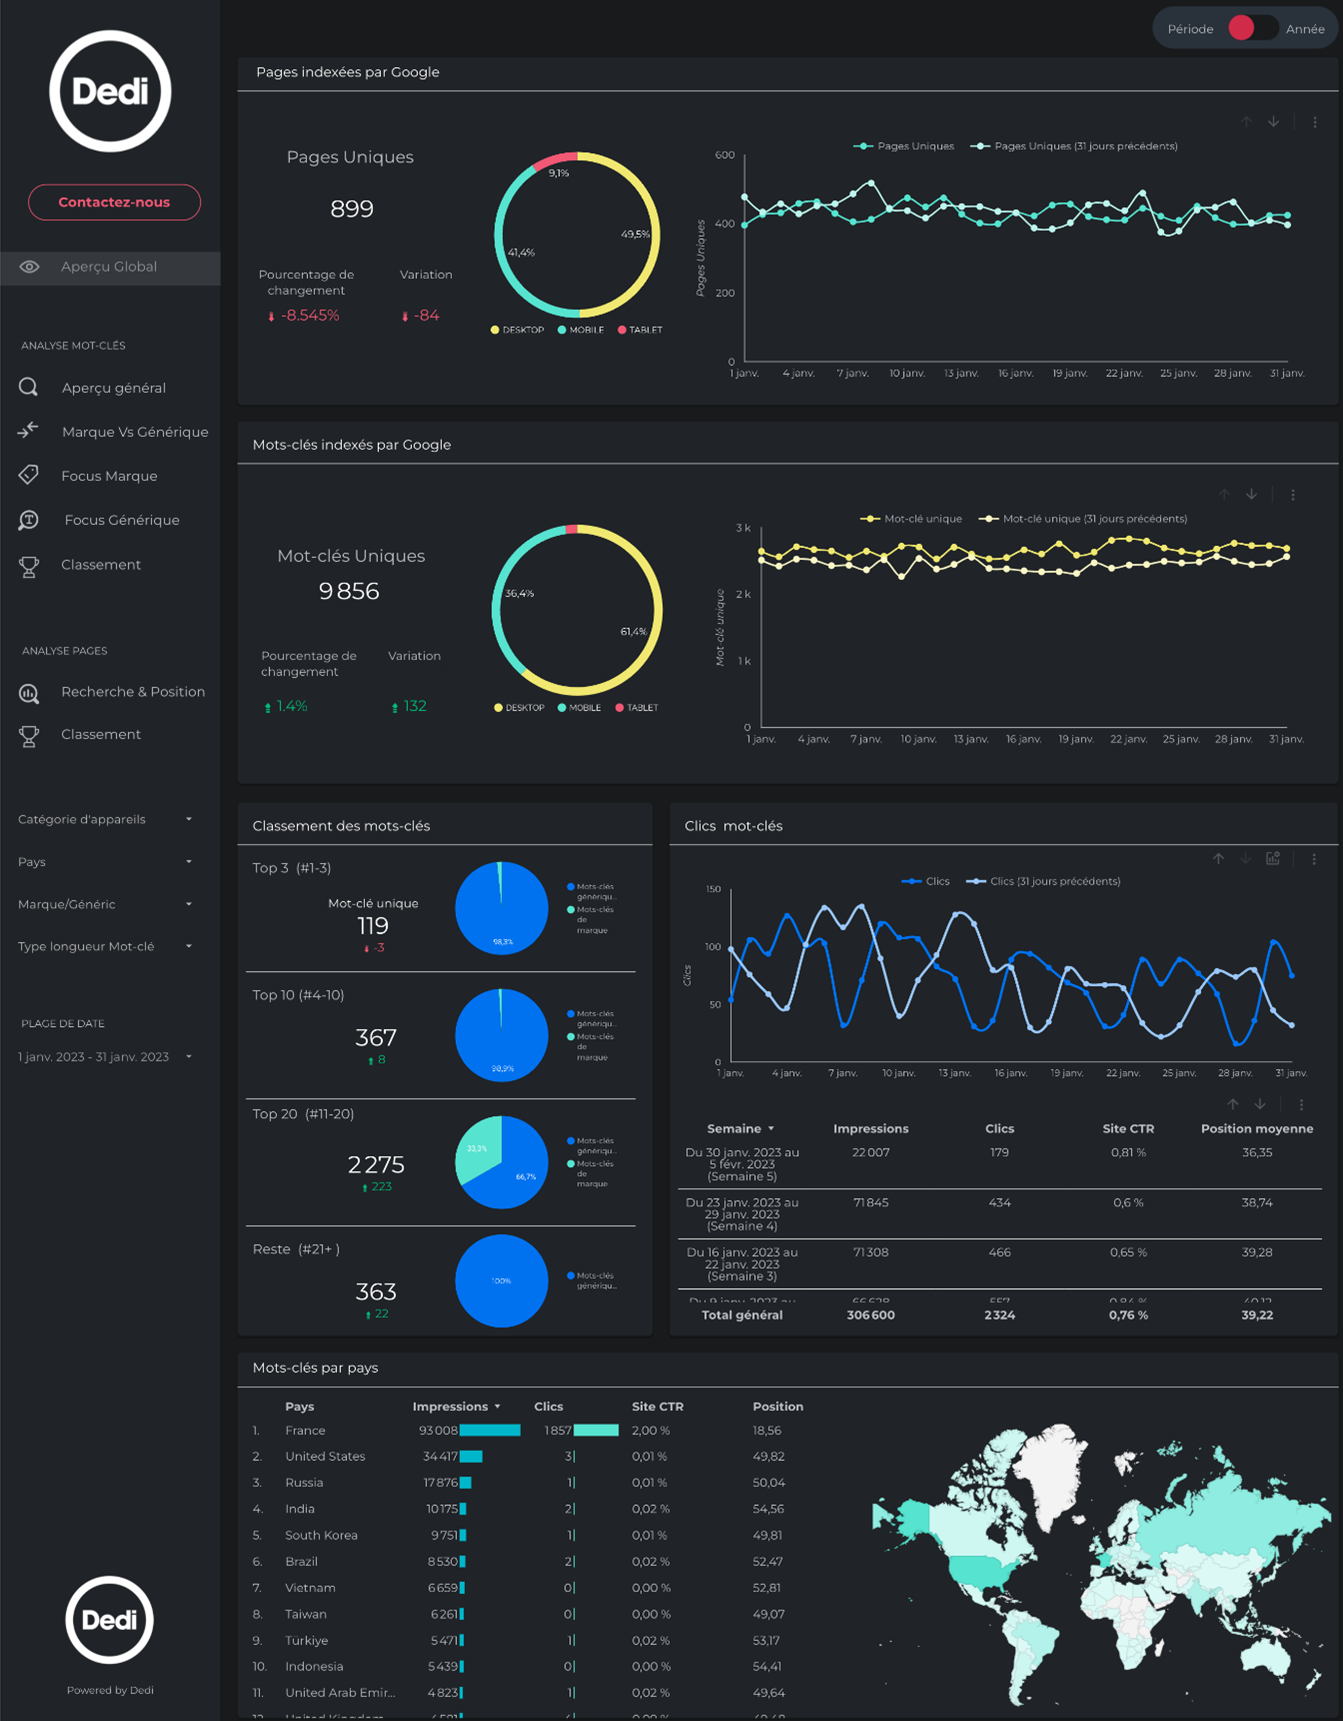Screen dimensions: 1343x1721
Task: Click the trophy icon under Analyse Mot-clés
Action: [x=28, y=566]
